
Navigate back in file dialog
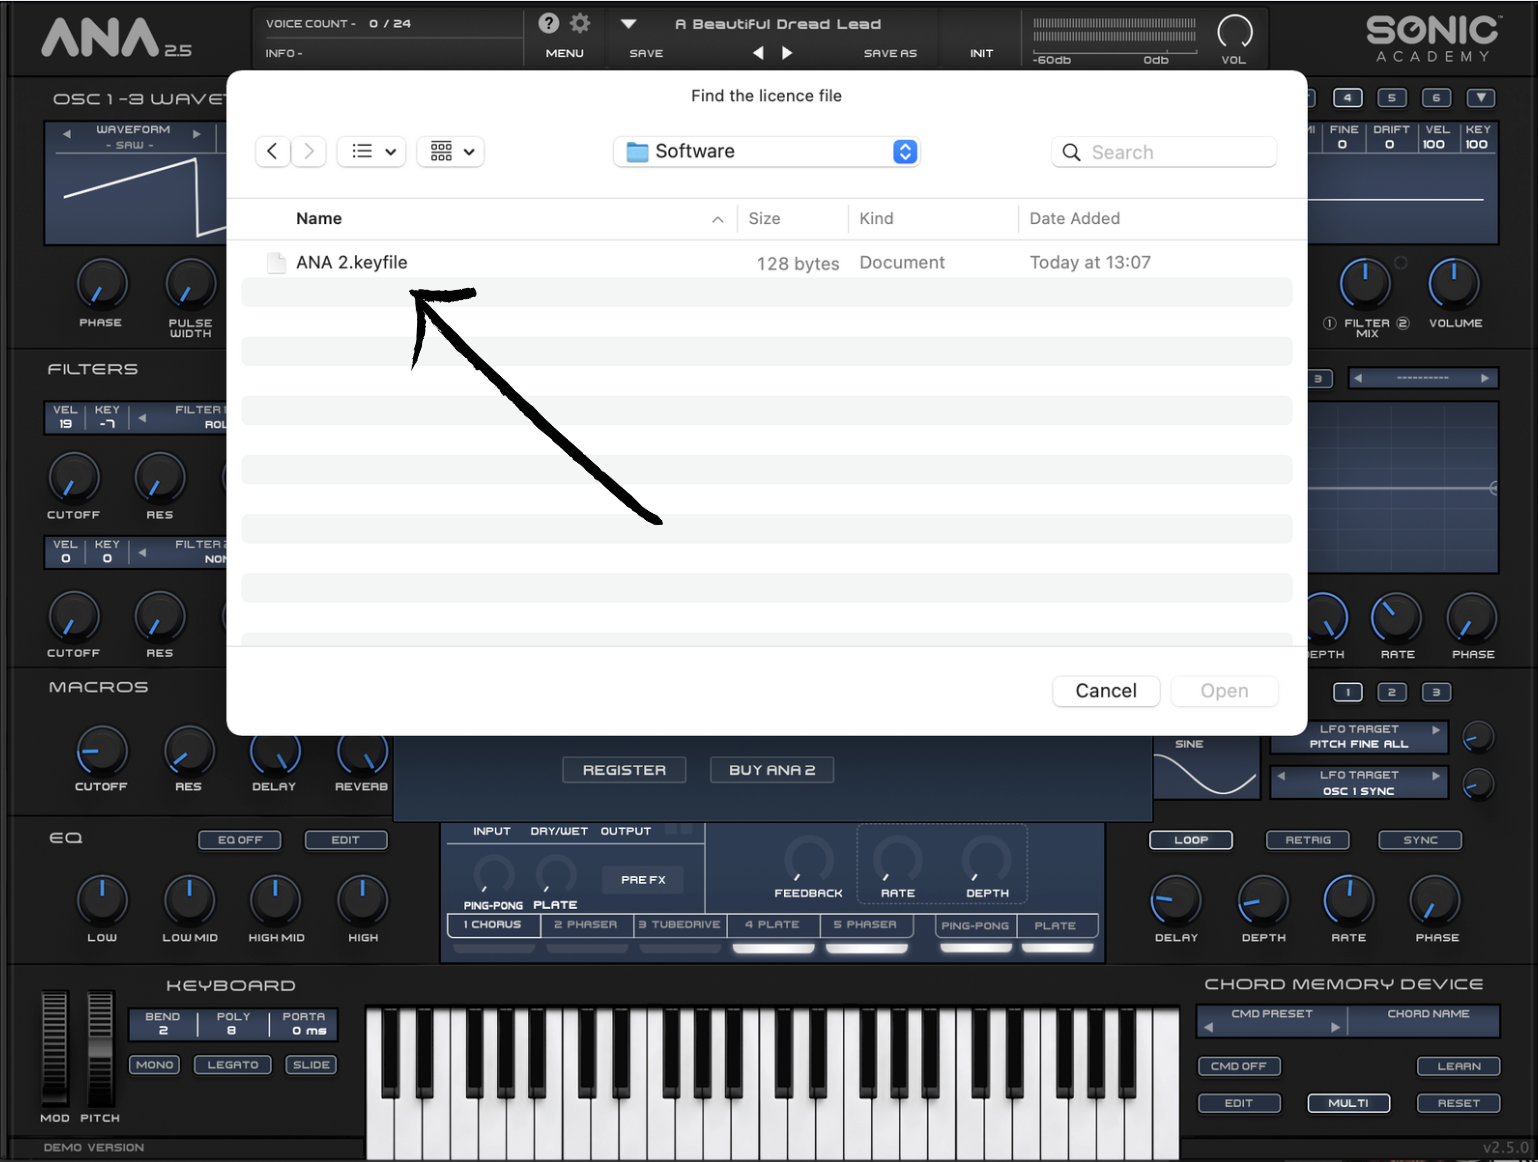[x=272, y=151]
